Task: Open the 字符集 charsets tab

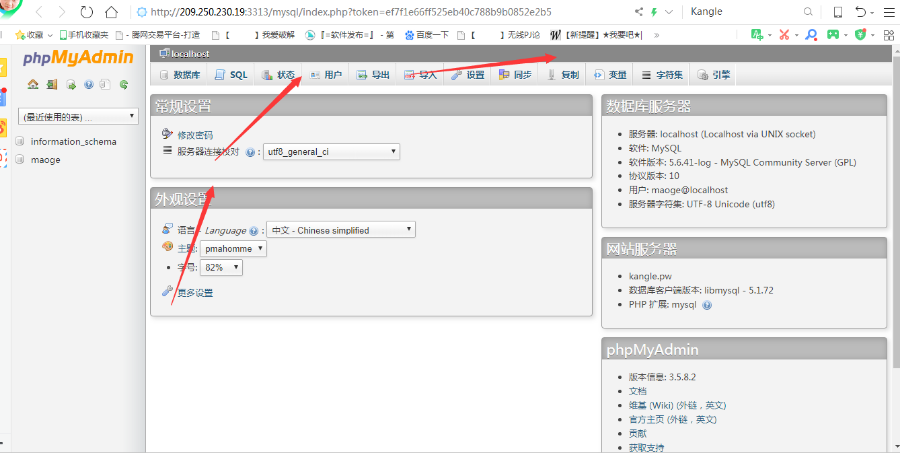Action: click(662, 75)
